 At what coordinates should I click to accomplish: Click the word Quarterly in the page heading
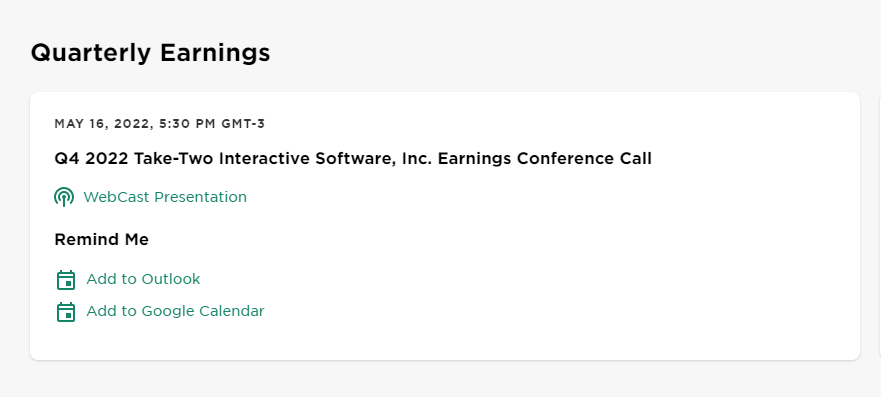point(91,53)
